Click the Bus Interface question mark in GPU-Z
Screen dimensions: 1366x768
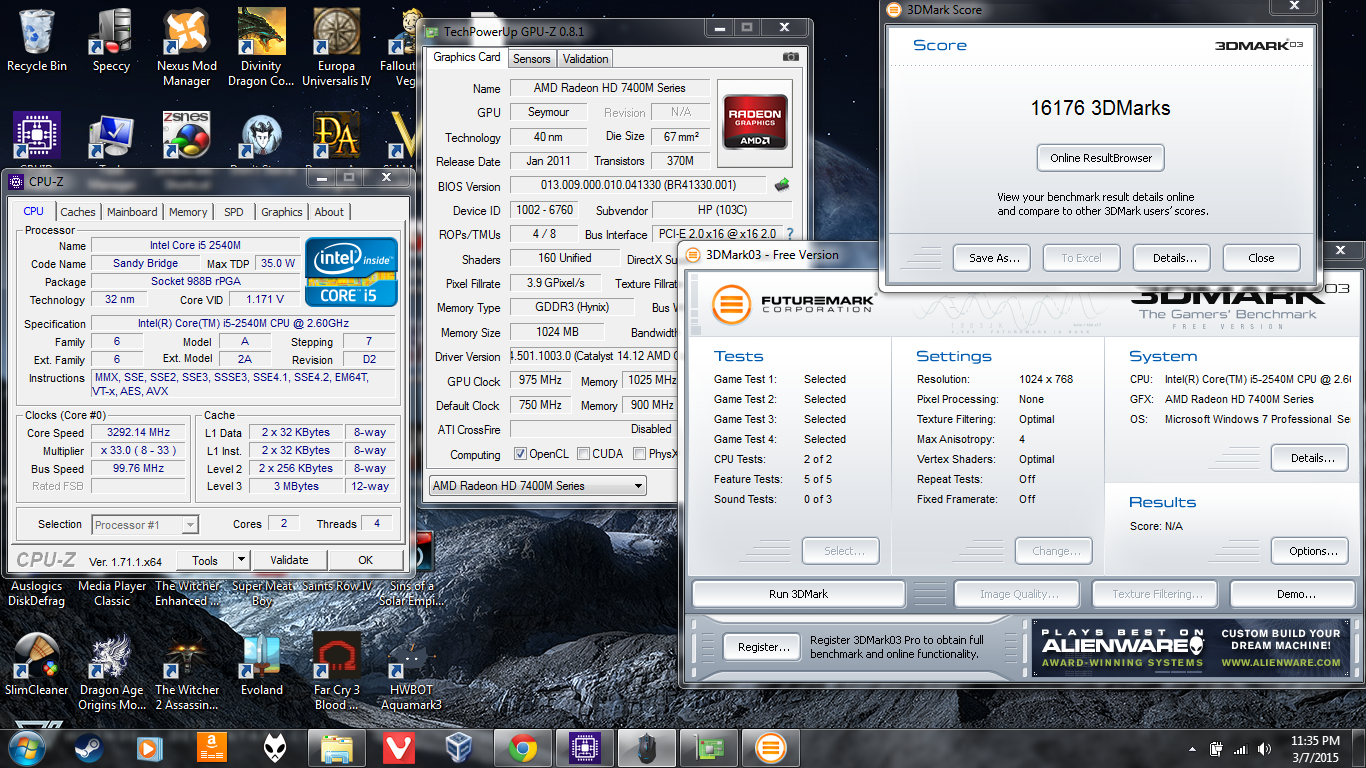click(x=790, y=234)
